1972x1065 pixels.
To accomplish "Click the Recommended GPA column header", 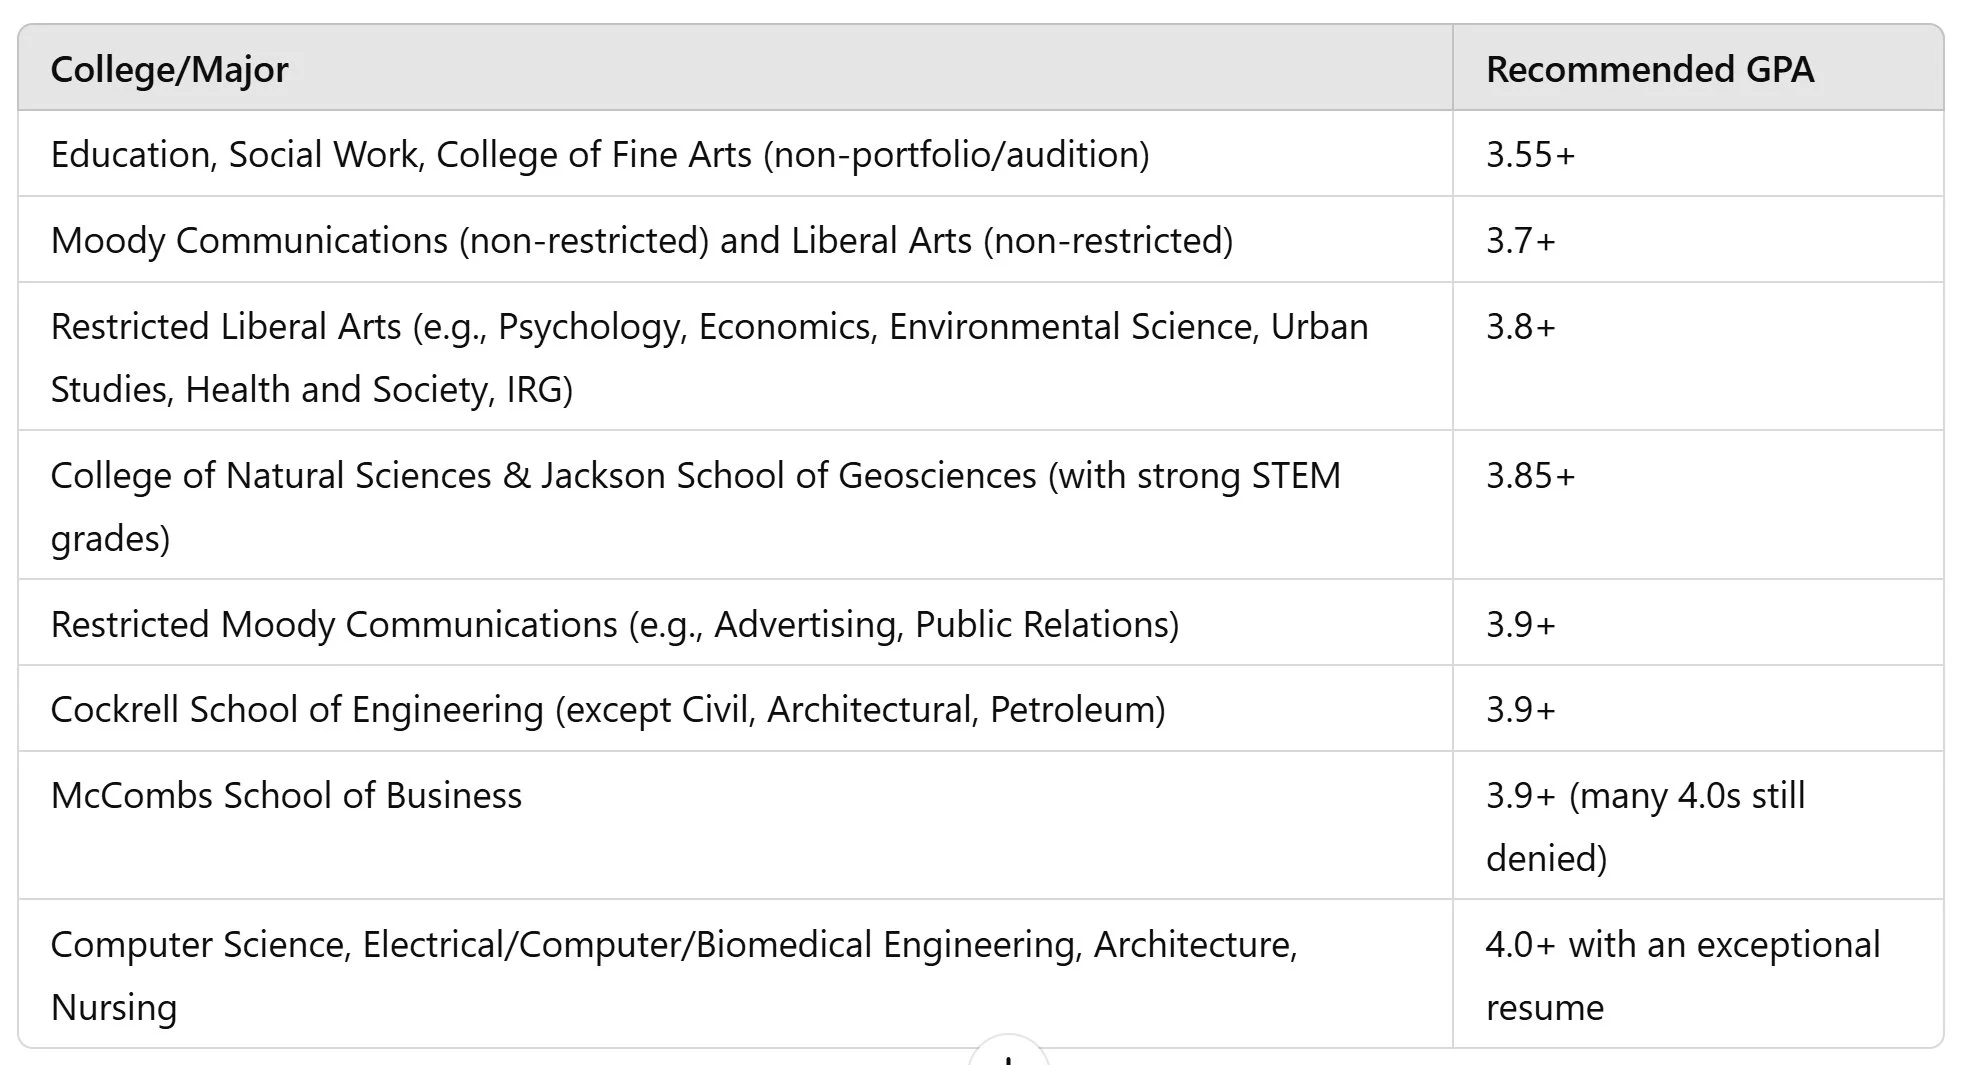I will coord(1649,69).
